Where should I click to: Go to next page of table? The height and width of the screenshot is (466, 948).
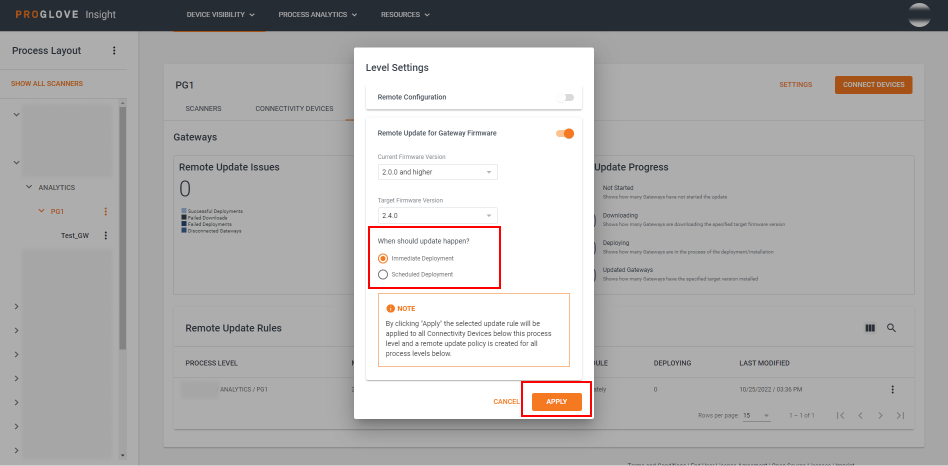[x=879, y=415]
